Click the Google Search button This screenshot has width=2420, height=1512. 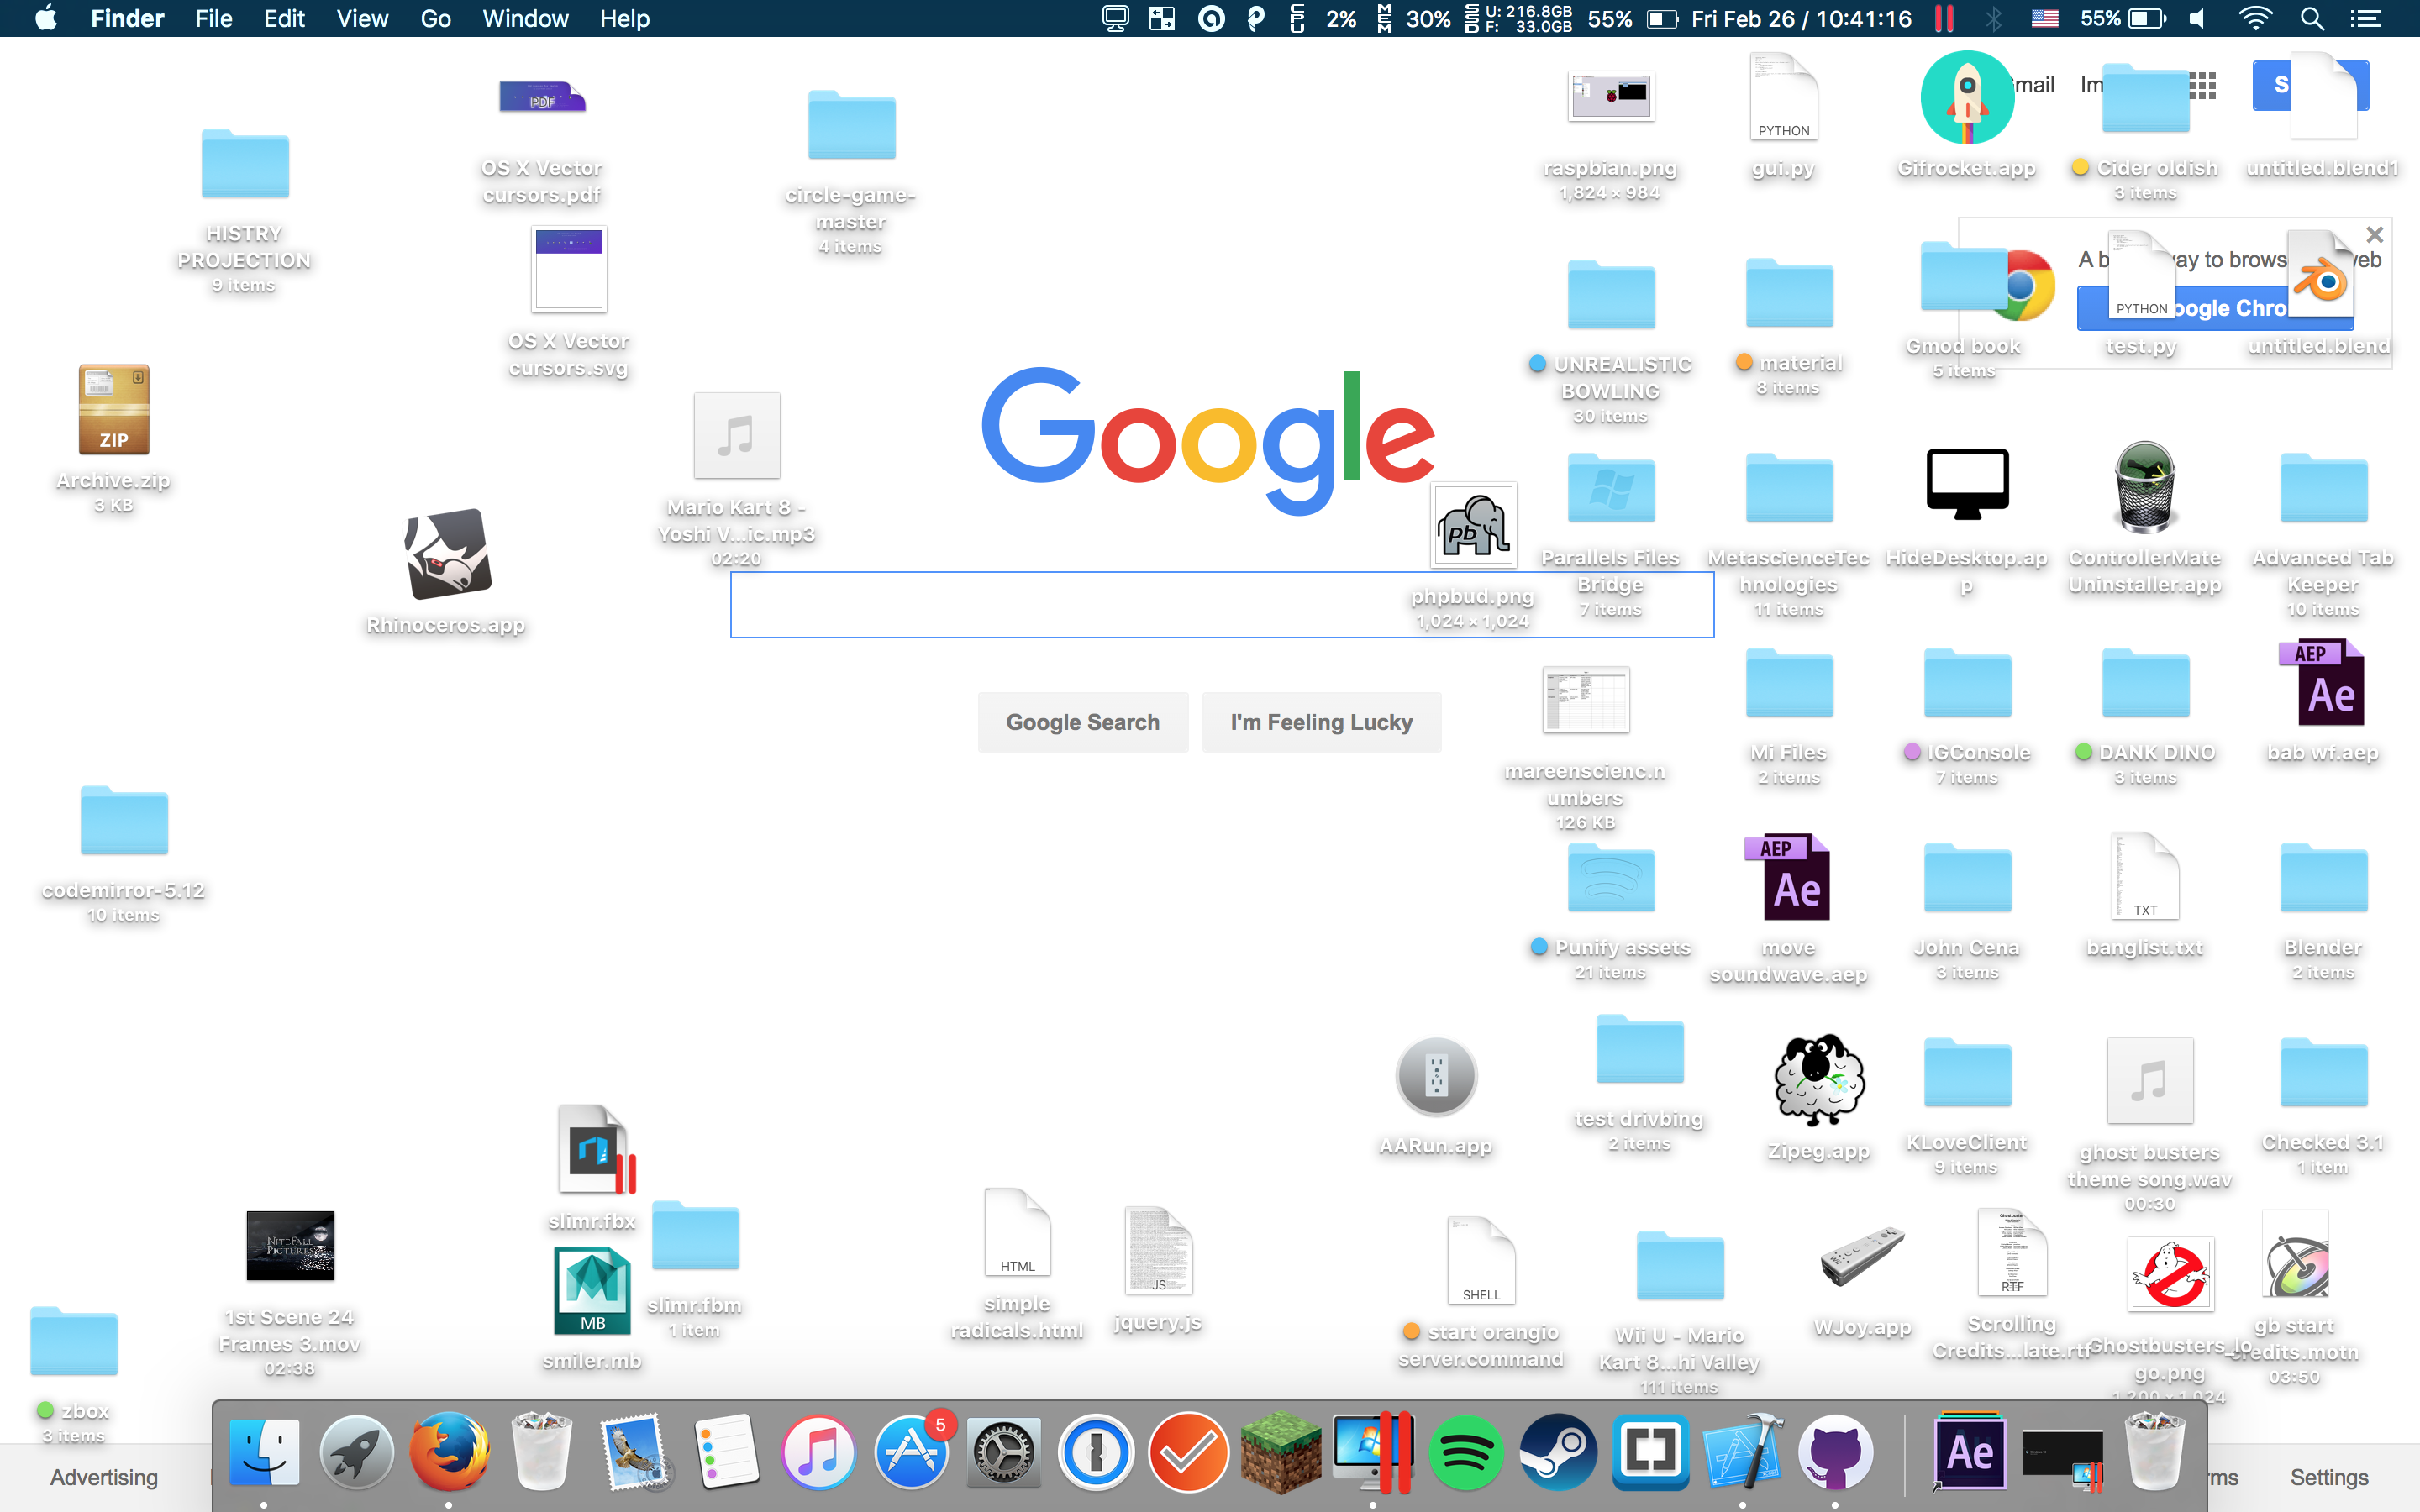pos(1082,722)
